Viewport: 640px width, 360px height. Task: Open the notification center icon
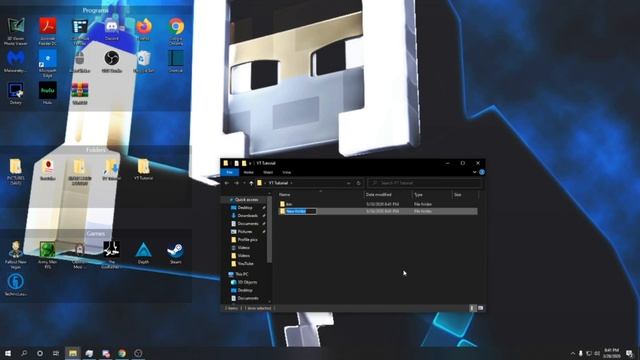click(630, 353)
